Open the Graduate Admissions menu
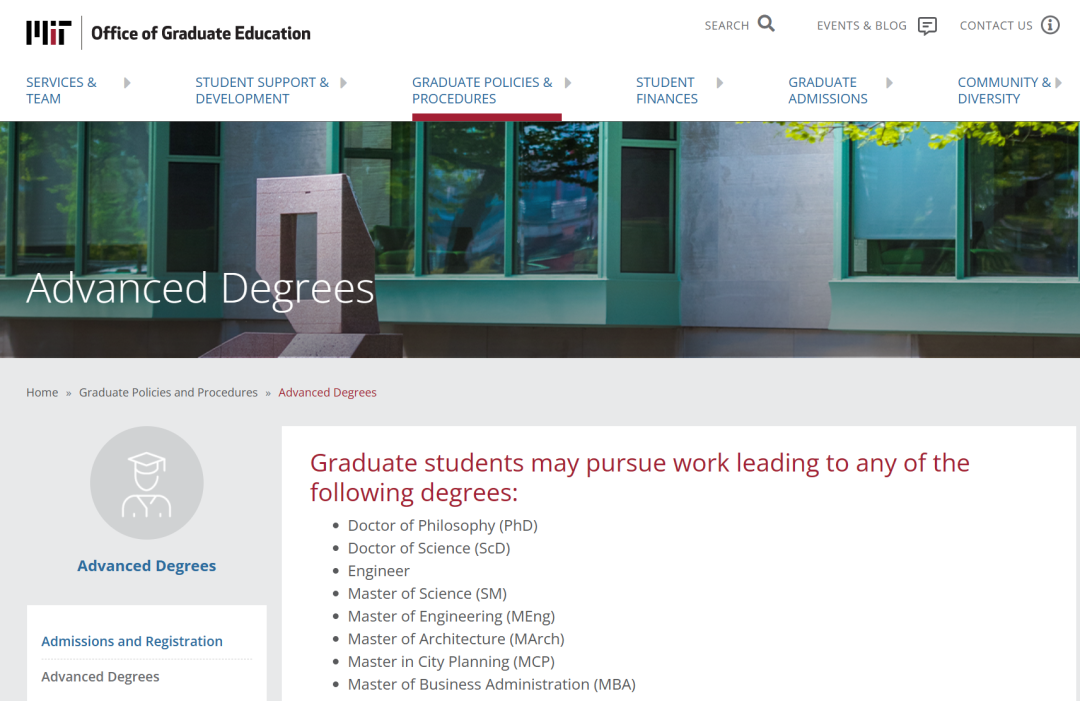The image size is (1080, 701). [x=827, y=90]
